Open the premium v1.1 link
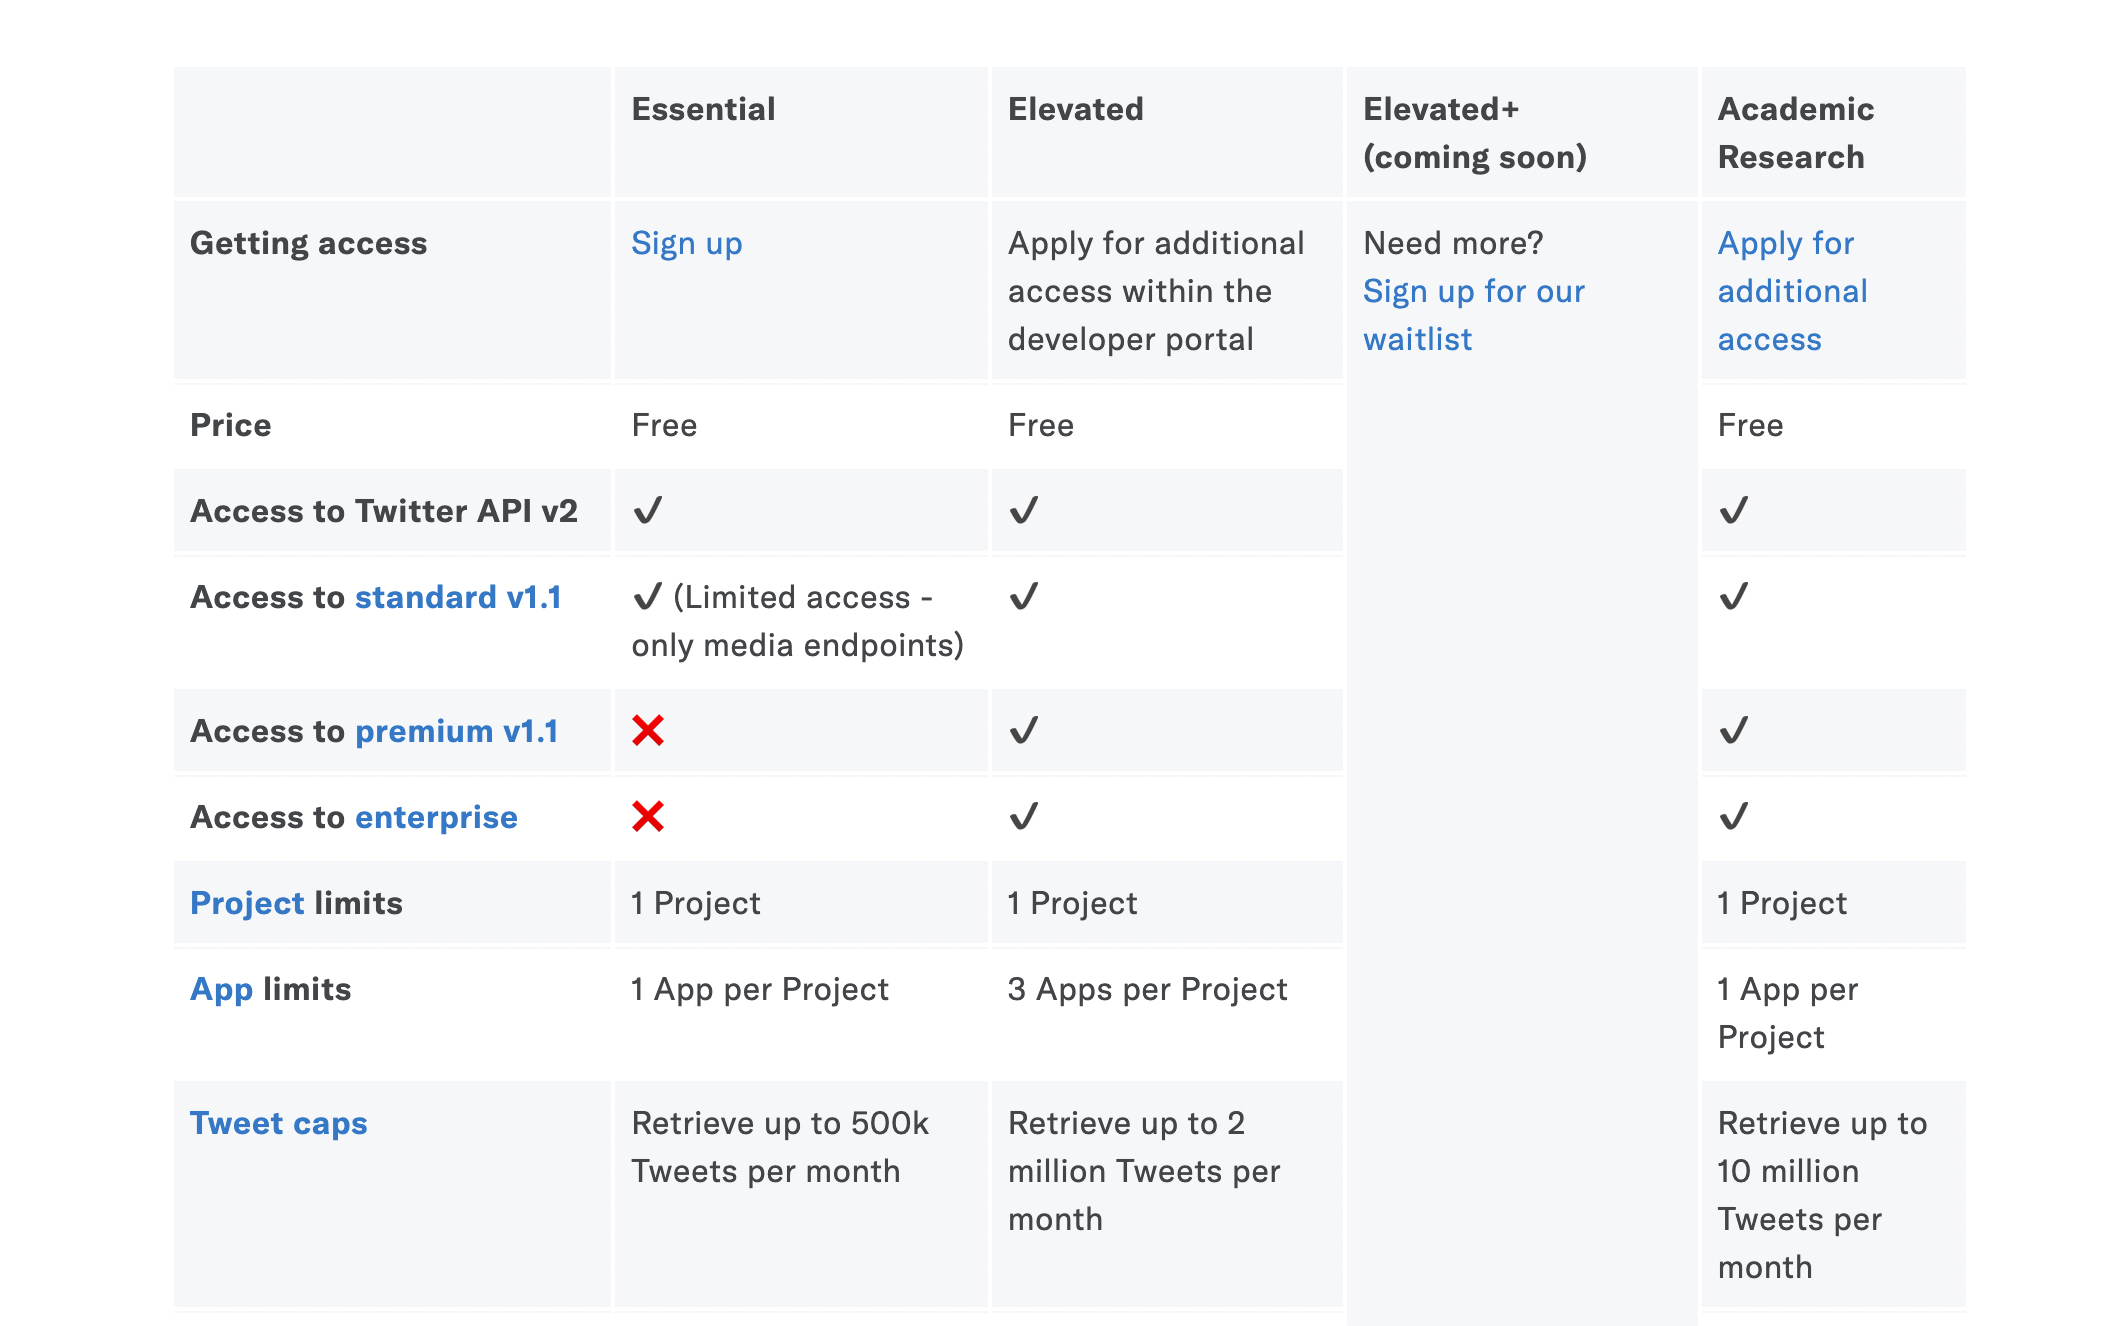Image resolution: width=2122 pixels, height=1326 pixels. 457,731
